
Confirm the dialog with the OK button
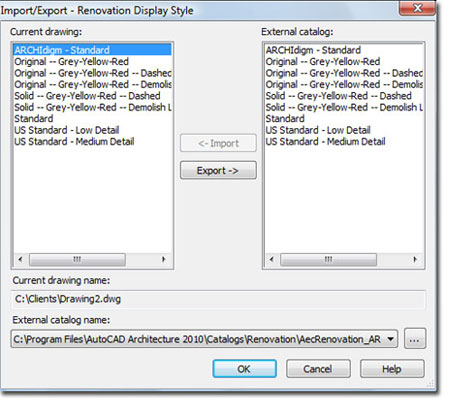[x=244, y=369]
